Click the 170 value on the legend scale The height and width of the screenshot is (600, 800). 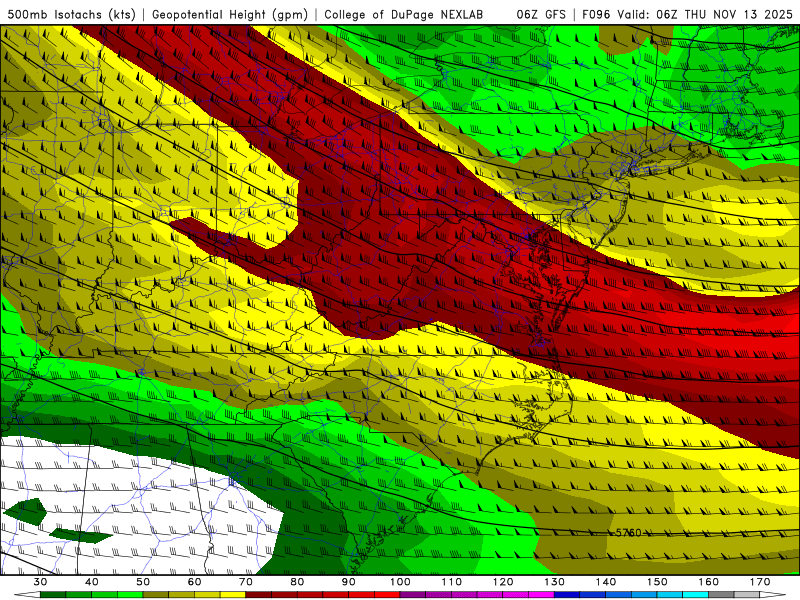tap(760, 582)
